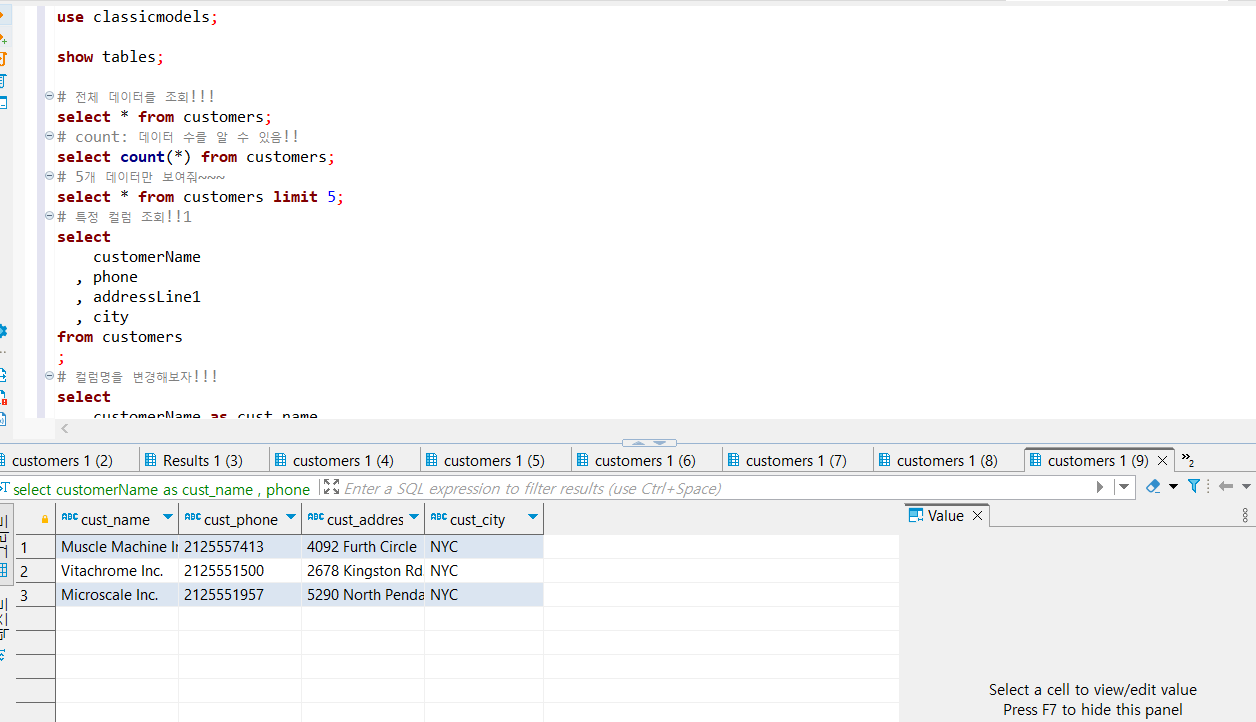Collapse the '# 5개' comment fold marker

pyautogui.click(x=49, y=176)
